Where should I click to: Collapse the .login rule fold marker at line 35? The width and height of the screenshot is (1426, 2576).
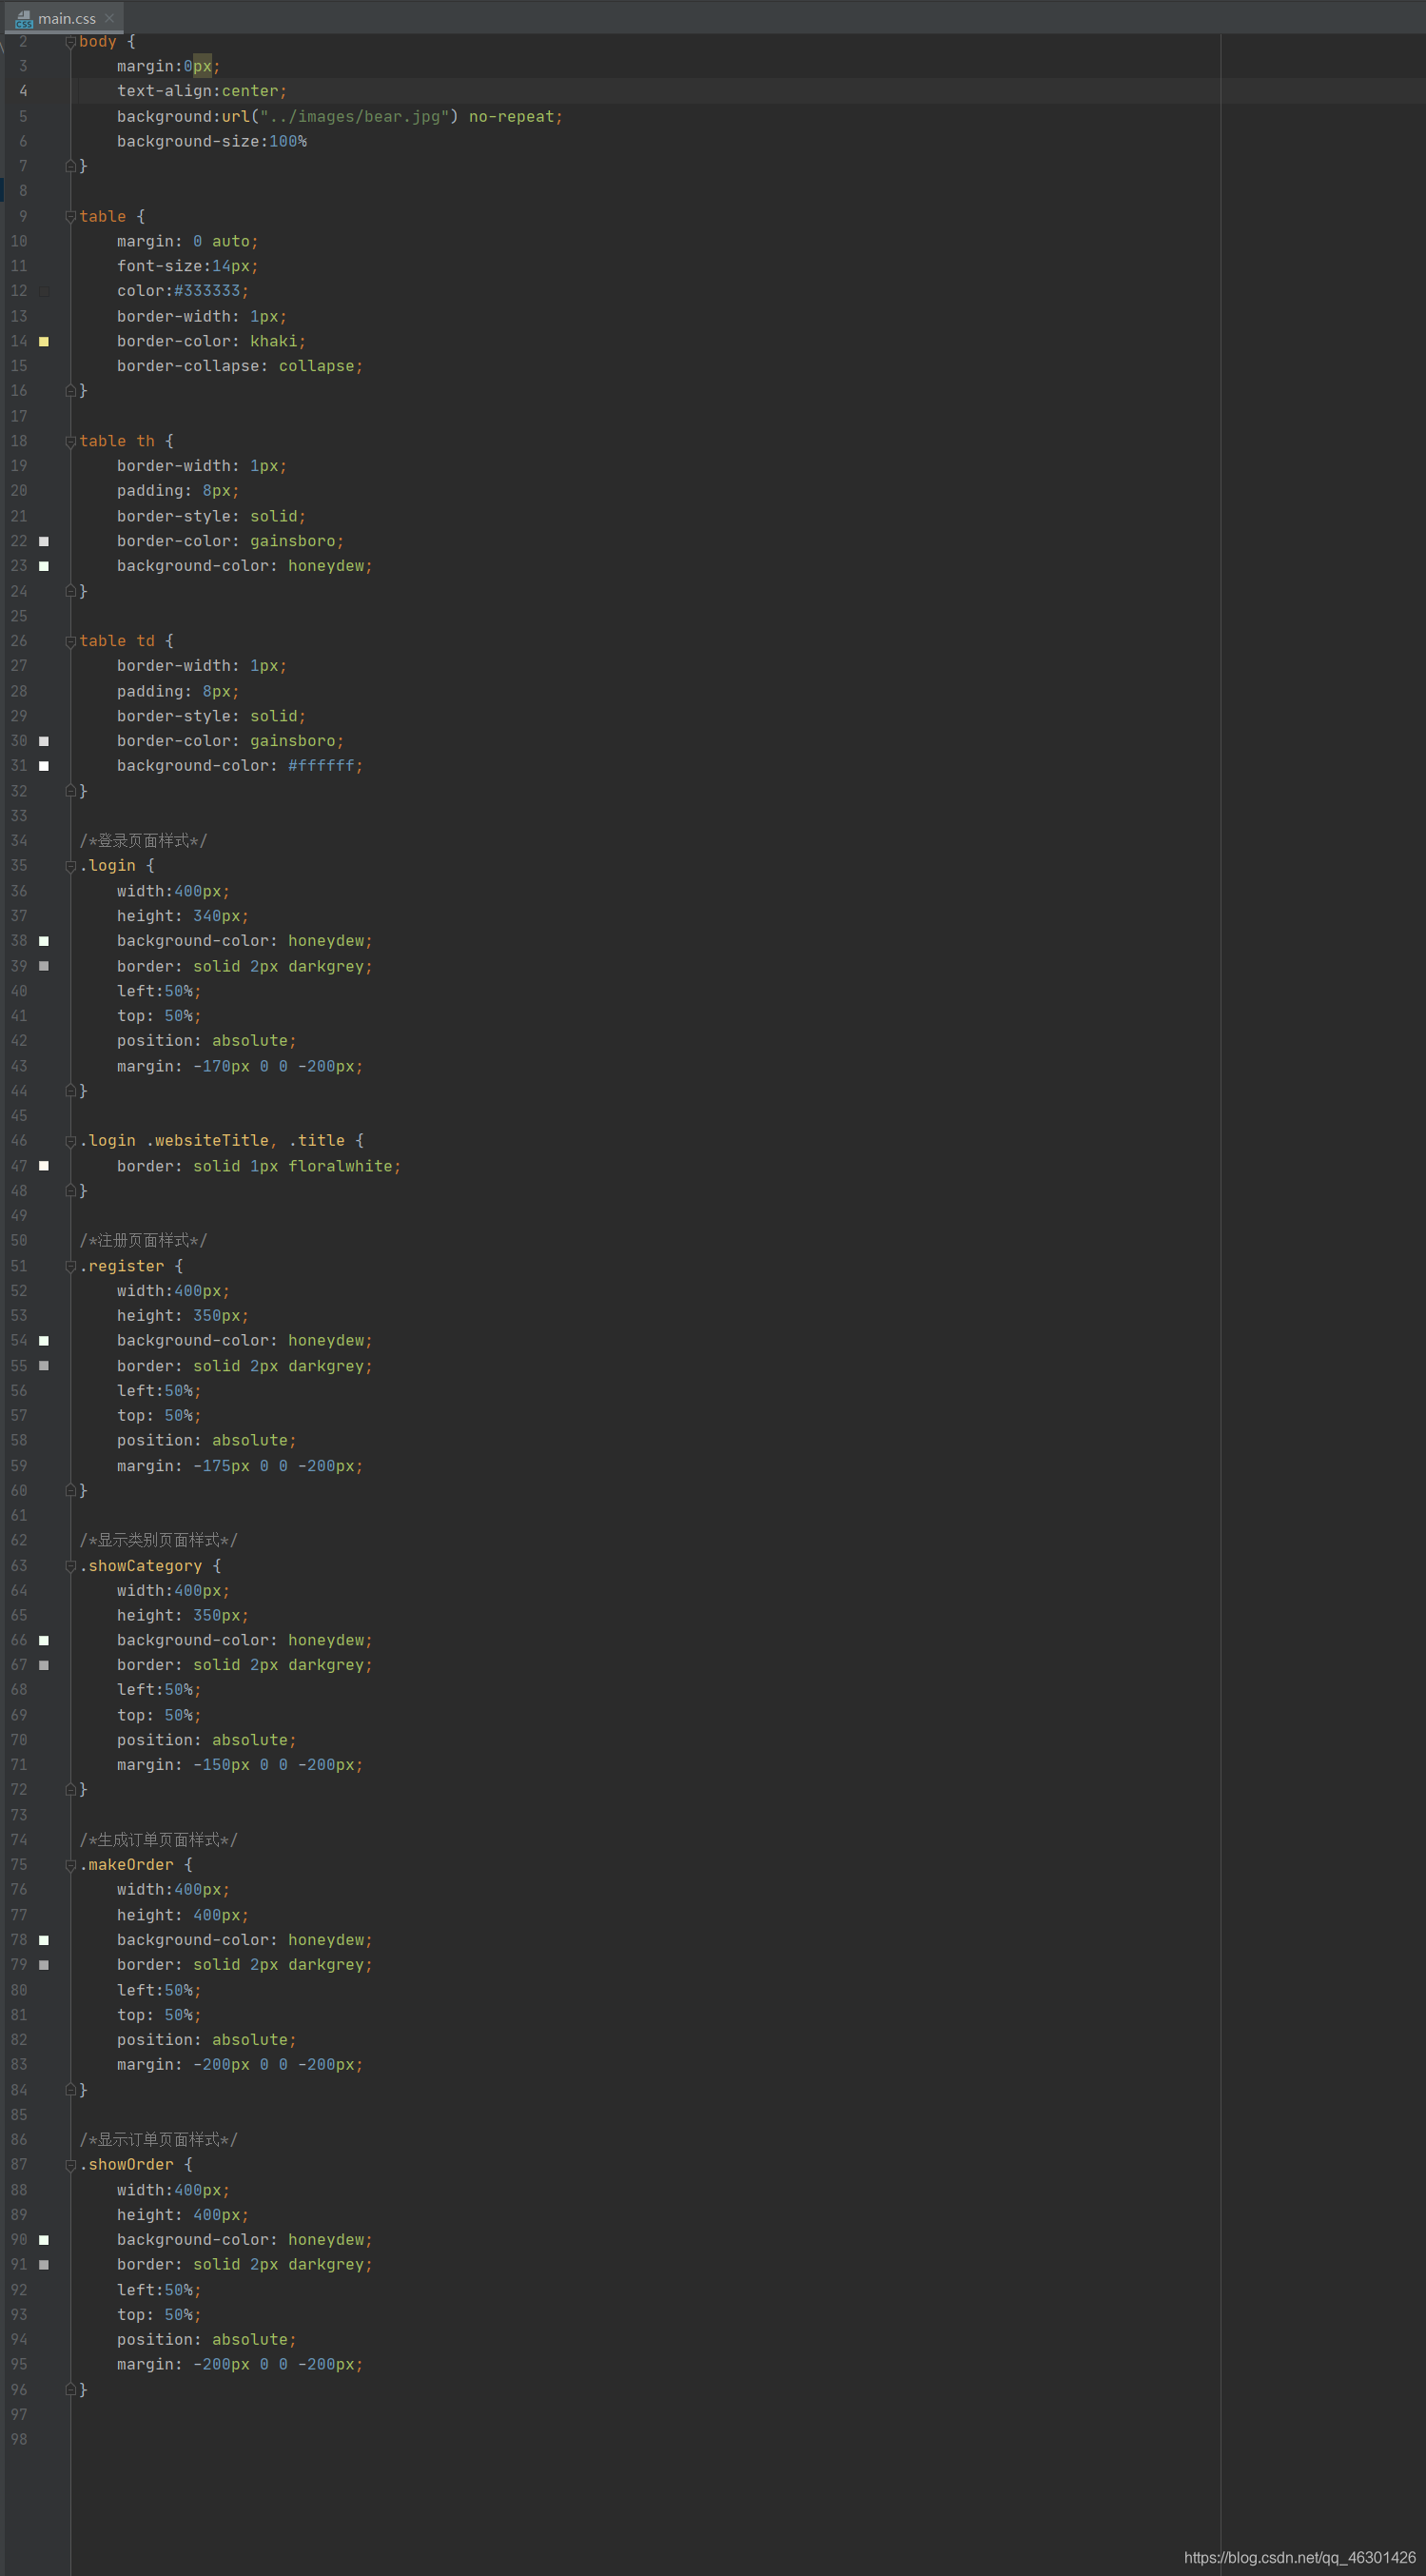pyautogui.click(x=70, y=866)
